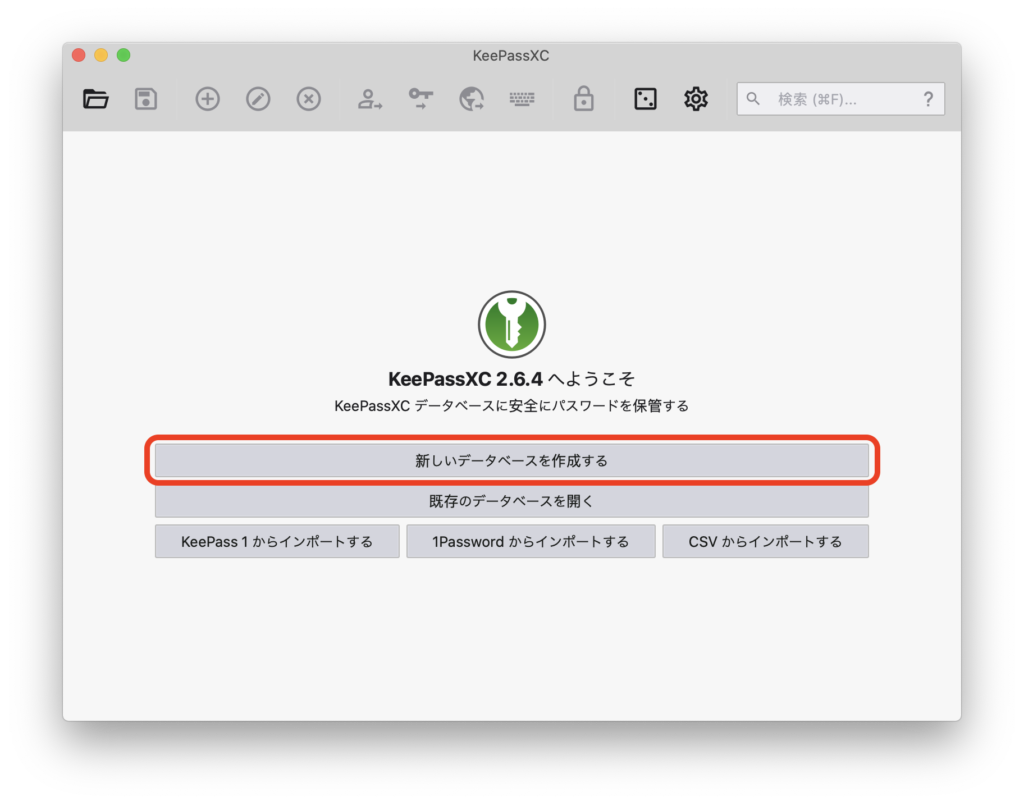This screenshot has width=1024, height=804.
Task: Click 新しいデータベースを作成する button
Action: coord(511,460)
